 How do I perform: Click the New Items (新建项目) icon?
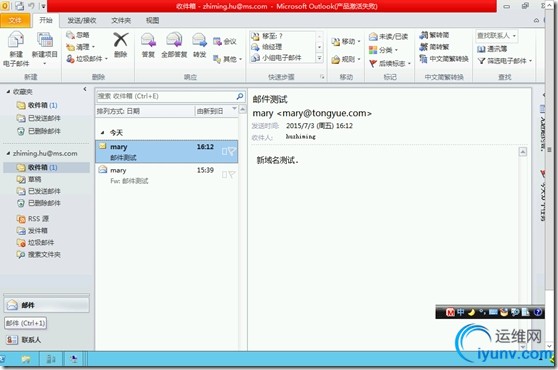[45, 40]
